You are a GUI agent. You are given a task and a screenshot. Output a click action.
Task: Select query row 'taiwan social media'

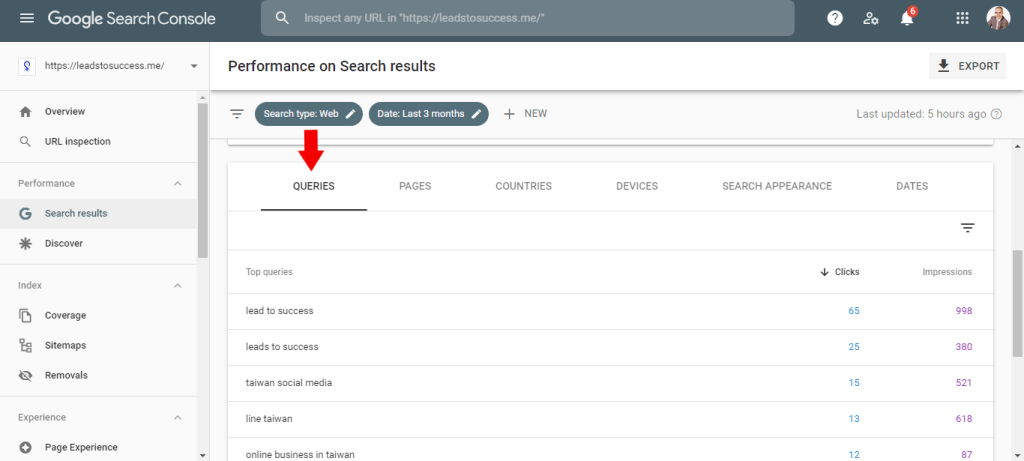pos(610,383)
